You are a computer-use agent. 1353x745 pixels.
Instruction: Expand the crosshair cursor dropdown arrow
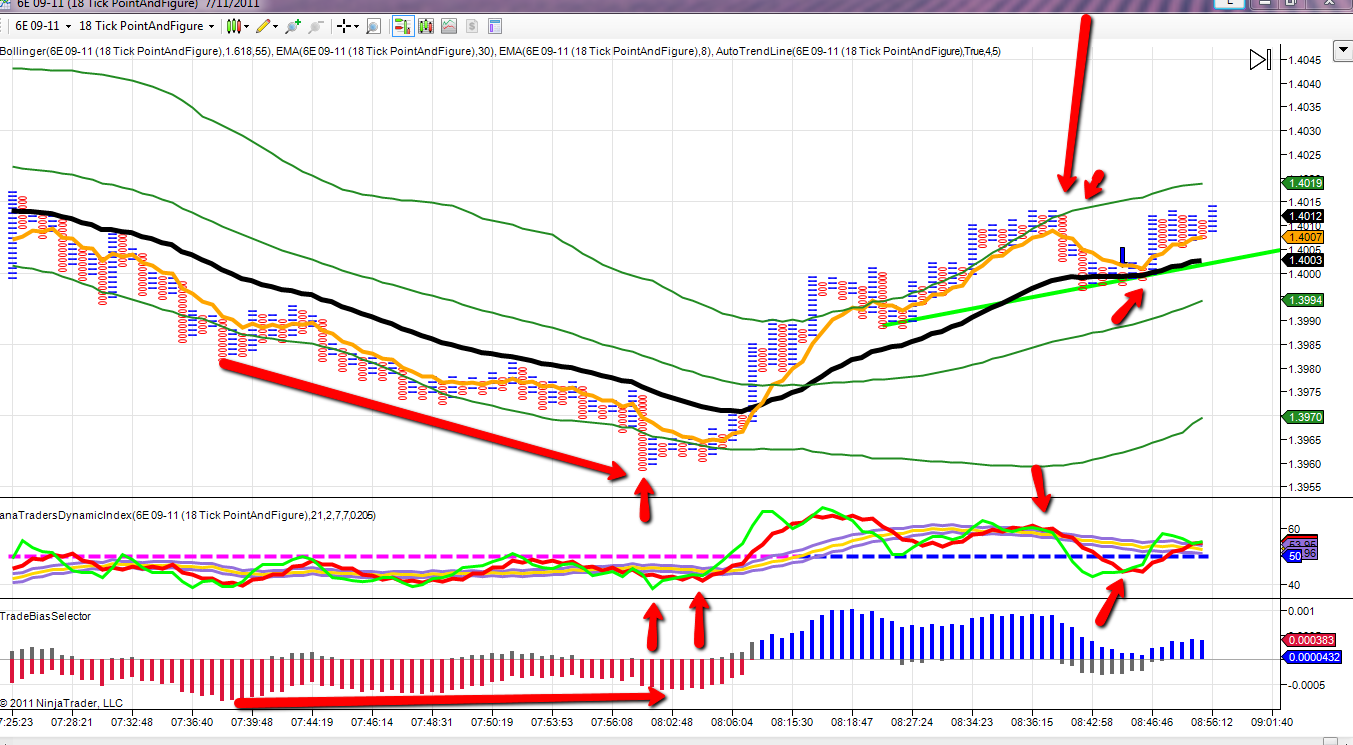(358, 26)
